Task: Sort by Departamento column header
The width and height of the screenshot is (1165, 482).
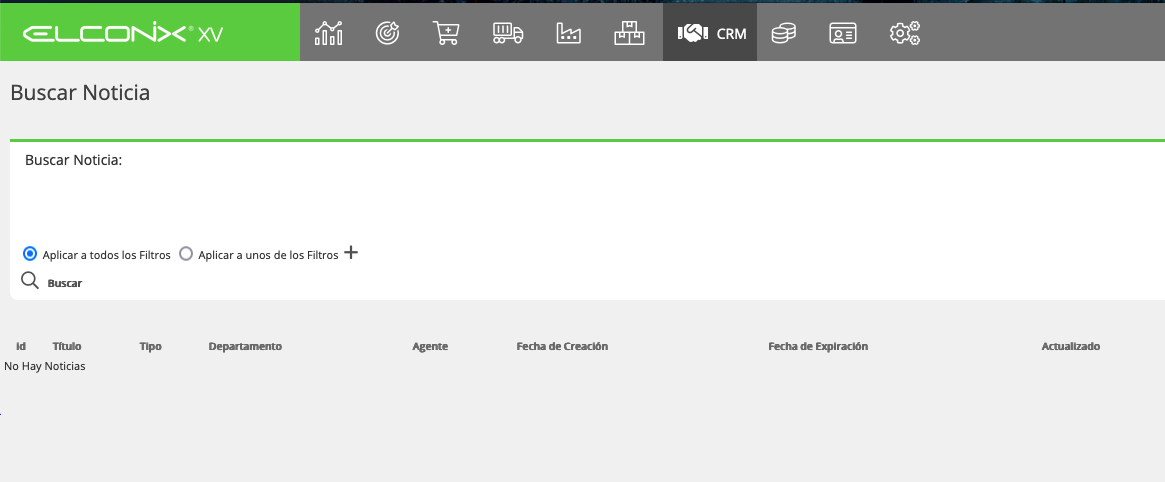Action: [x=245, y=346]
